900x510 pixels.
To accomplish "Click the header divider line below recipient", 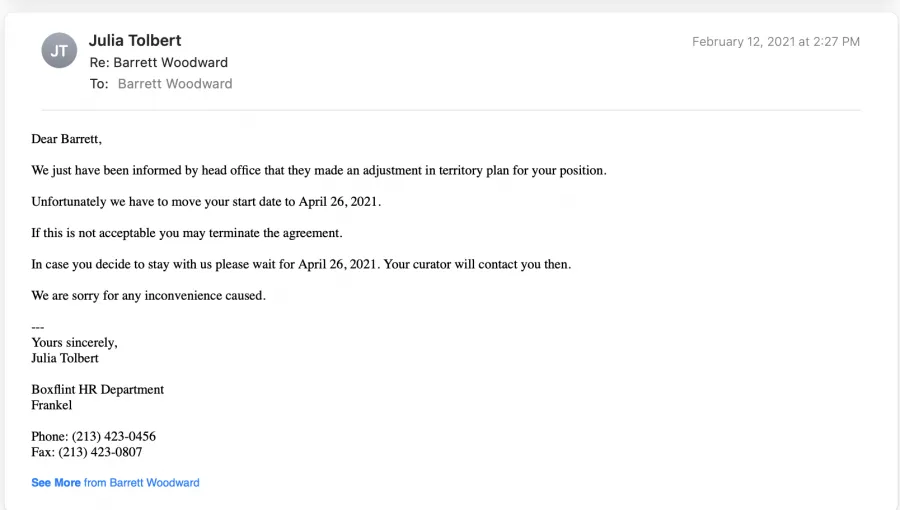I will coord(451,110).
